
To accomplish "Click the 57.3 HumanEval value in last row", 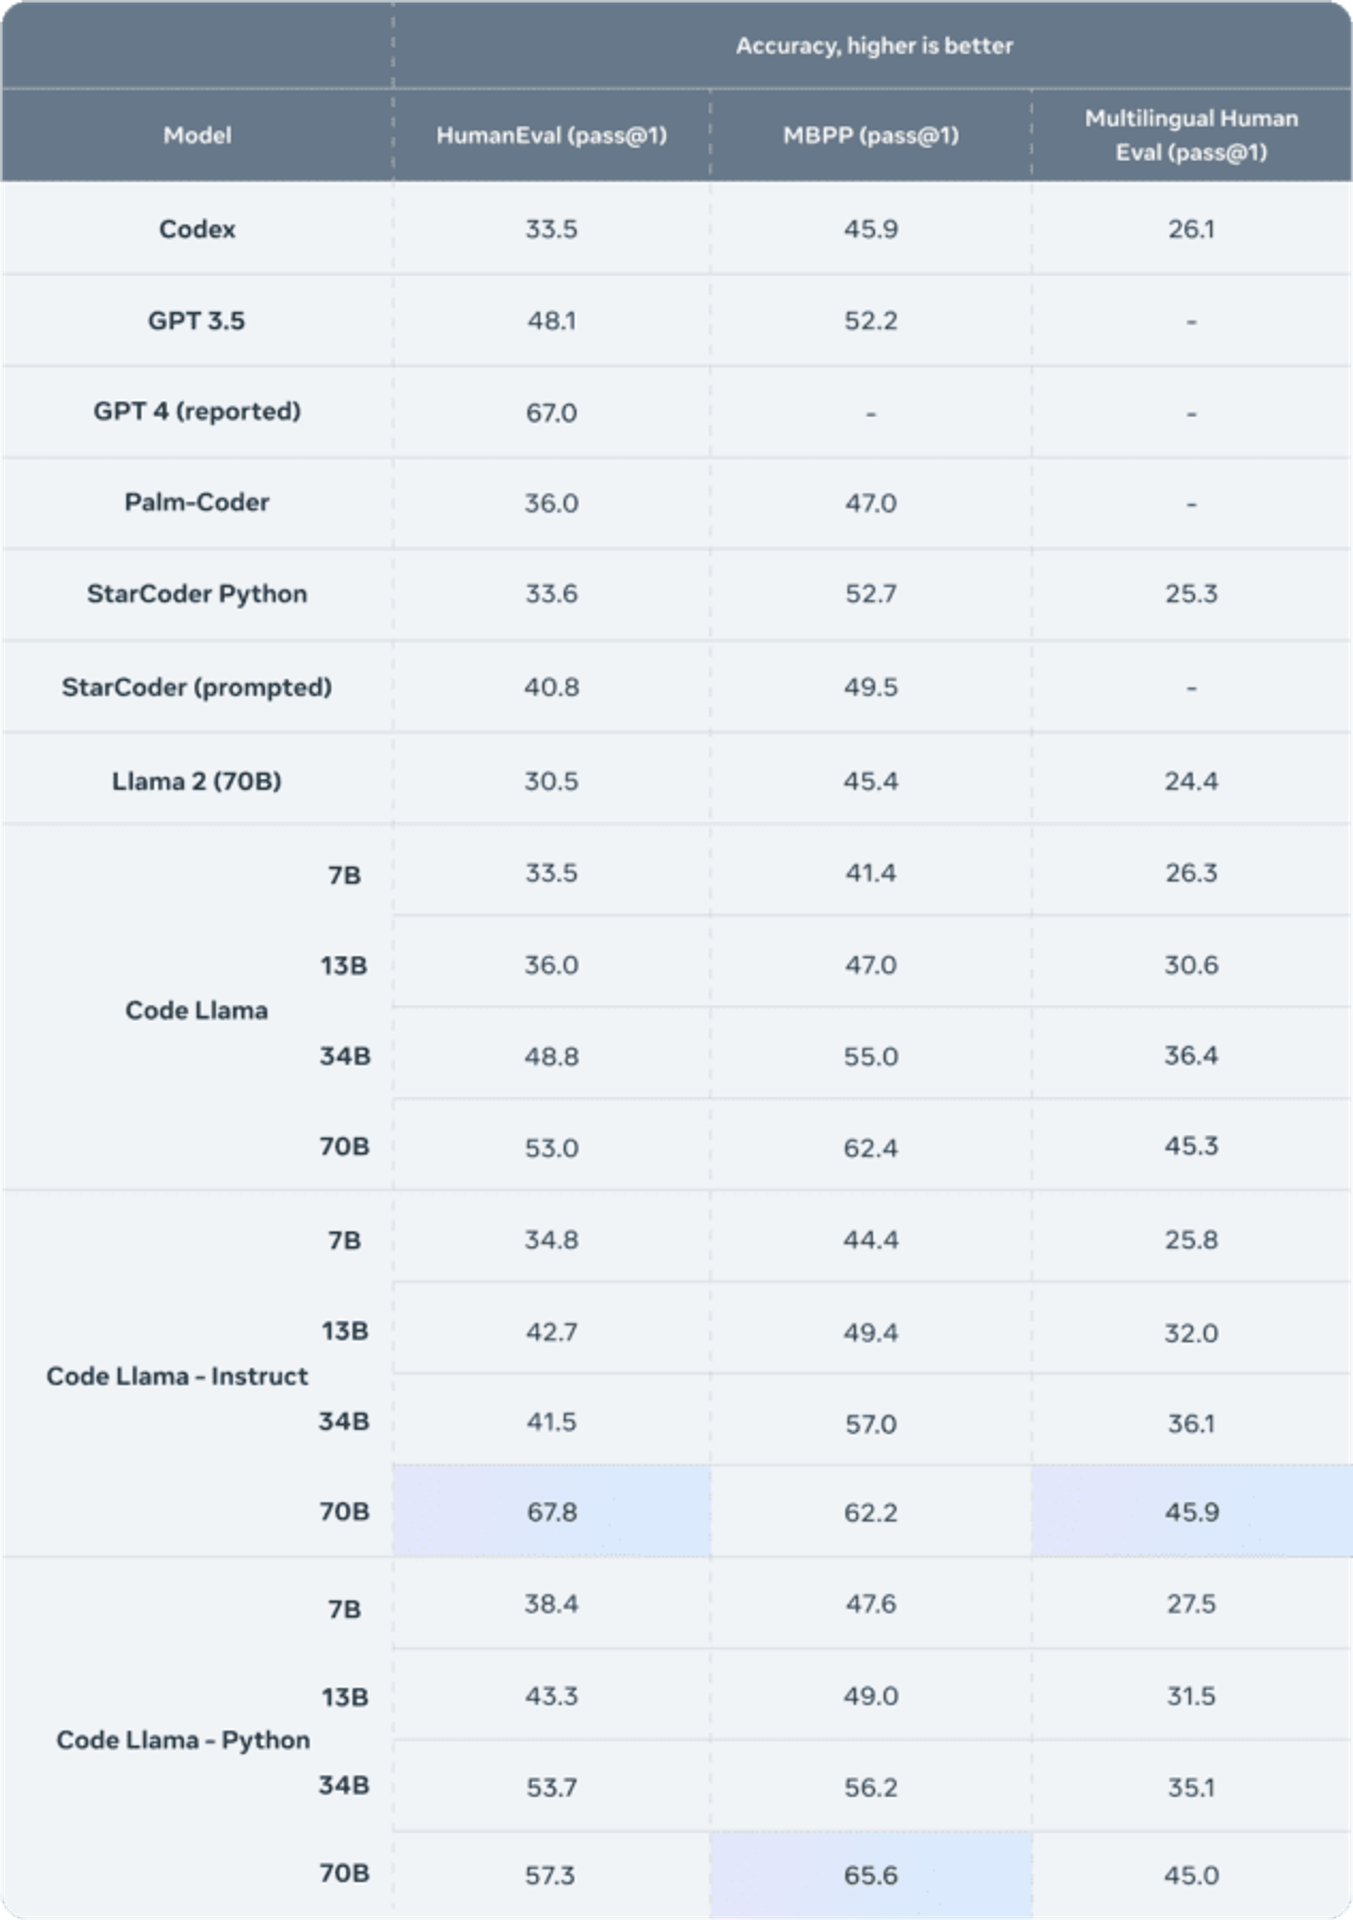I will point(551,1875).
